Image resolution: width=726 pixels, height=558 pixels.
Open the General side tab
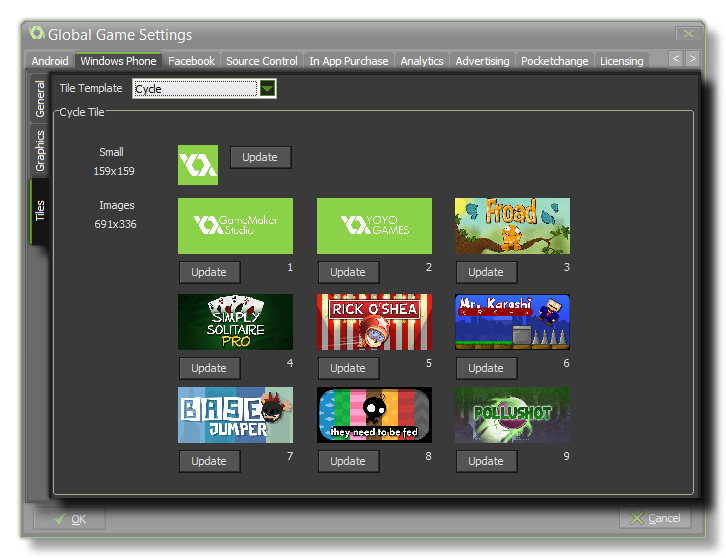pyautogui.click(x=40, y=99)
